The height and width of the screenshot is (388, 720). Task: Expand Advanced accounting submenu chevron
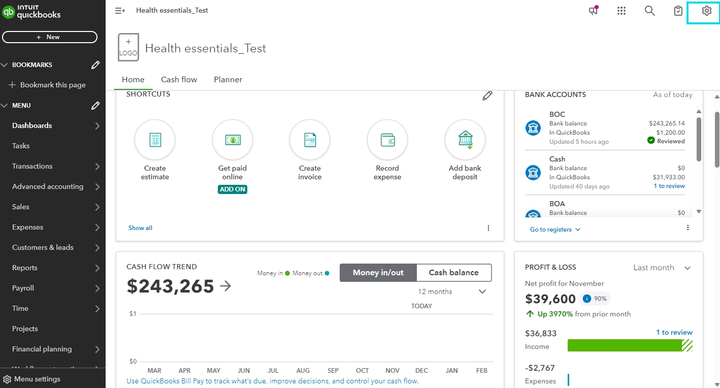[97, 186]
